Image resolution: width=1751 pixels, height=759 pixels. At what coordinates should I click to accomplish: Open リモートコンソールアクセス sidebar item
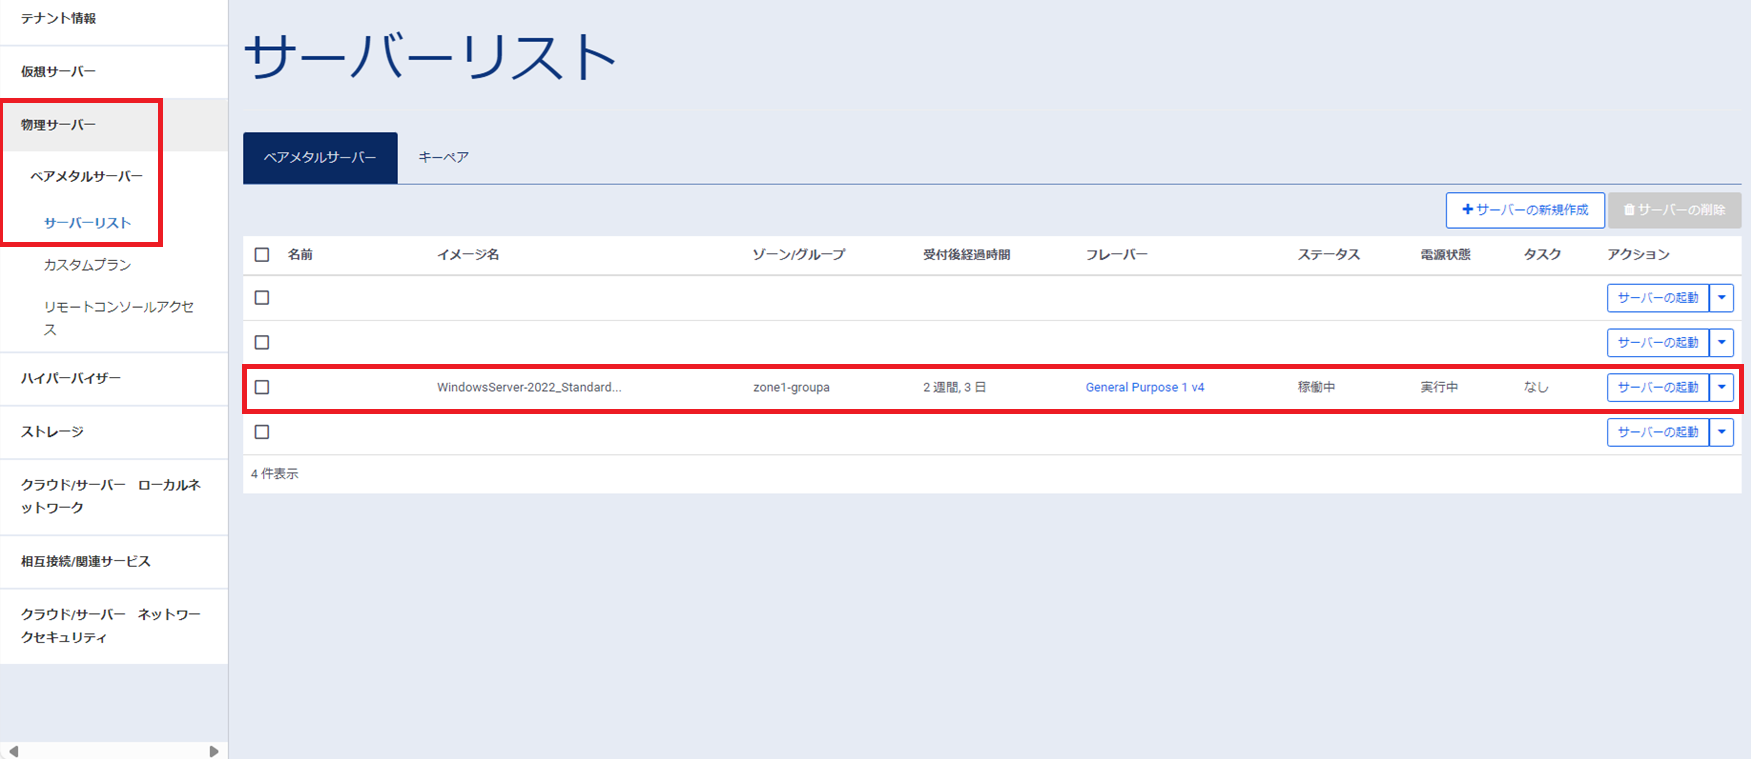(x=119, y=318)
